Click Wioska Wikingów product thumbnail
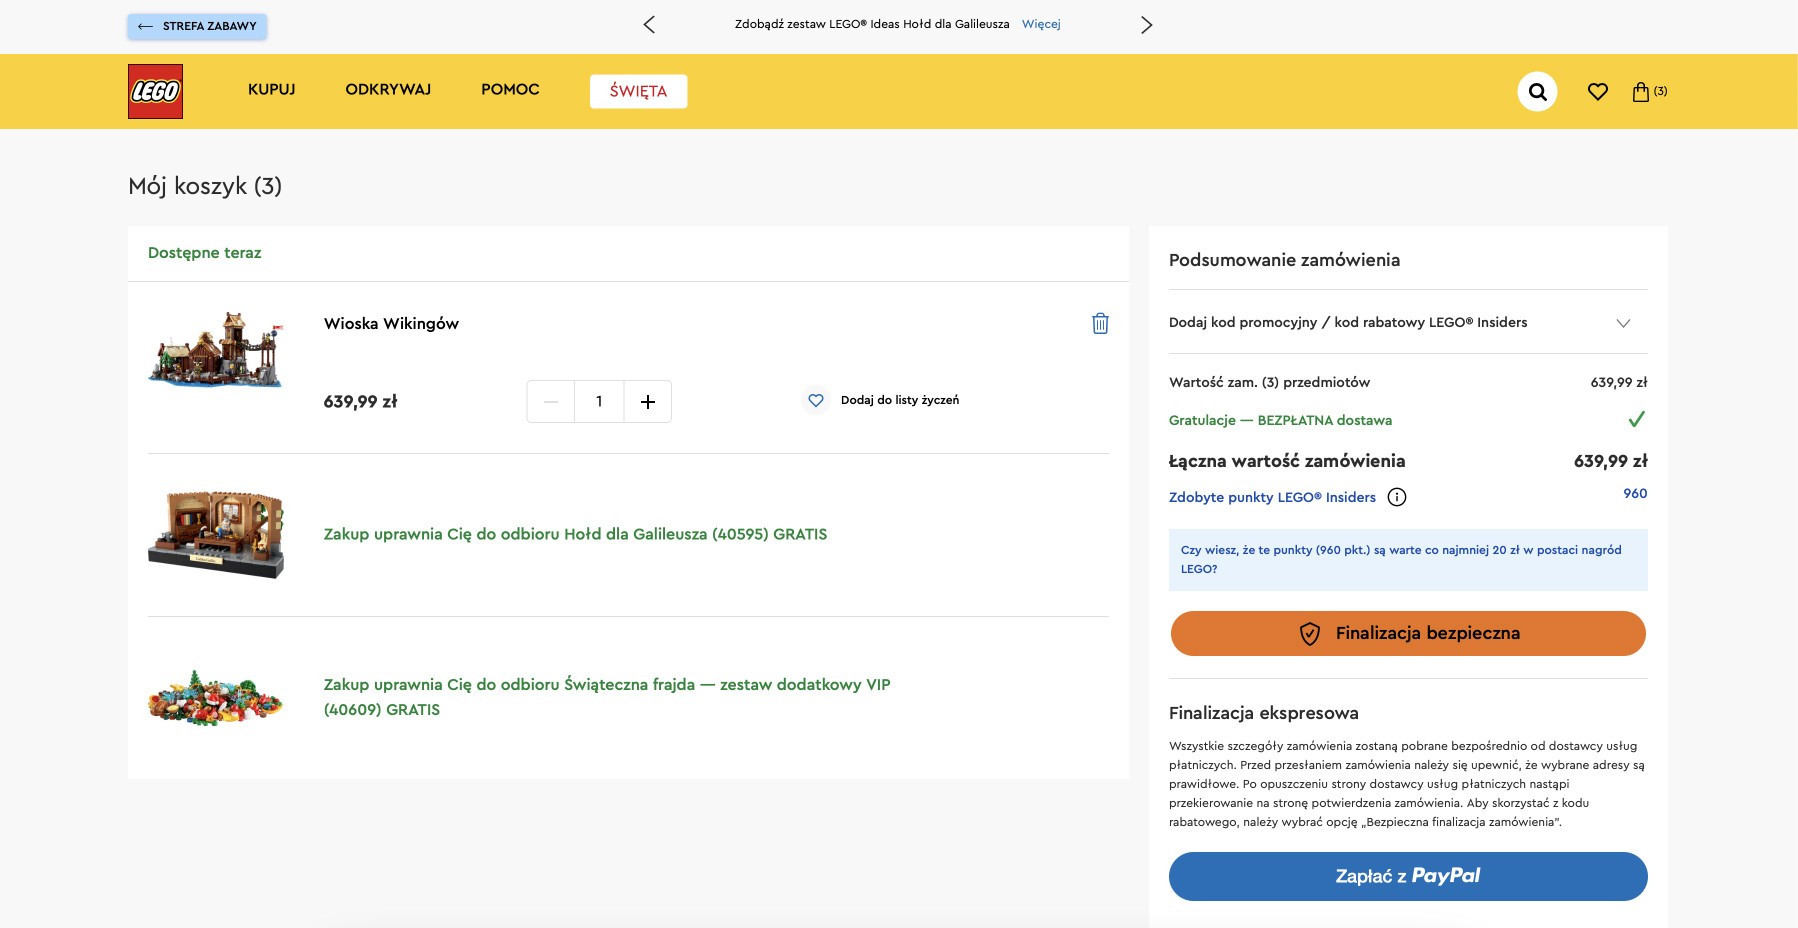Screen dimensions: 1798x928 click(x=216, y=349)
